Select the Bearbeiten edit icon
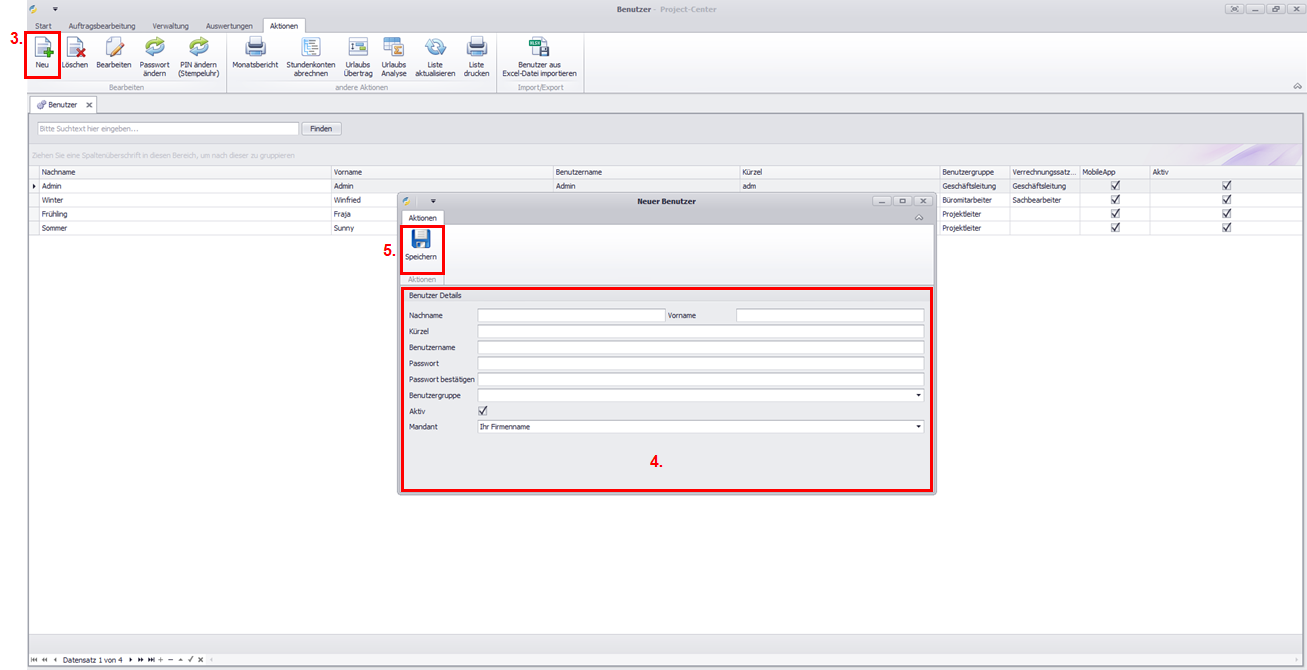Viewport: 1307px width, 670px height. coord(114,47)
